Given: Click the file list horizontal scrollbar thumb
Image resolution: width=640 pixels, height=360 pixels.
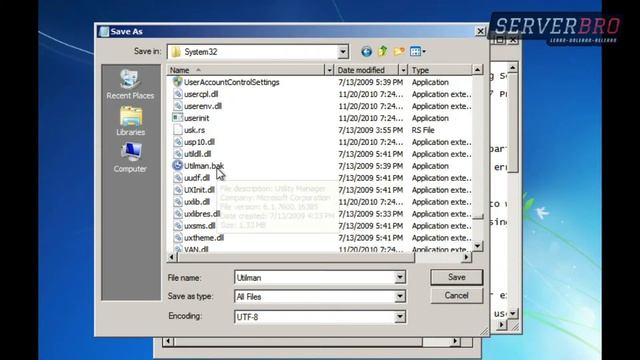Looking at the screenshot, I should click(296, 257).
